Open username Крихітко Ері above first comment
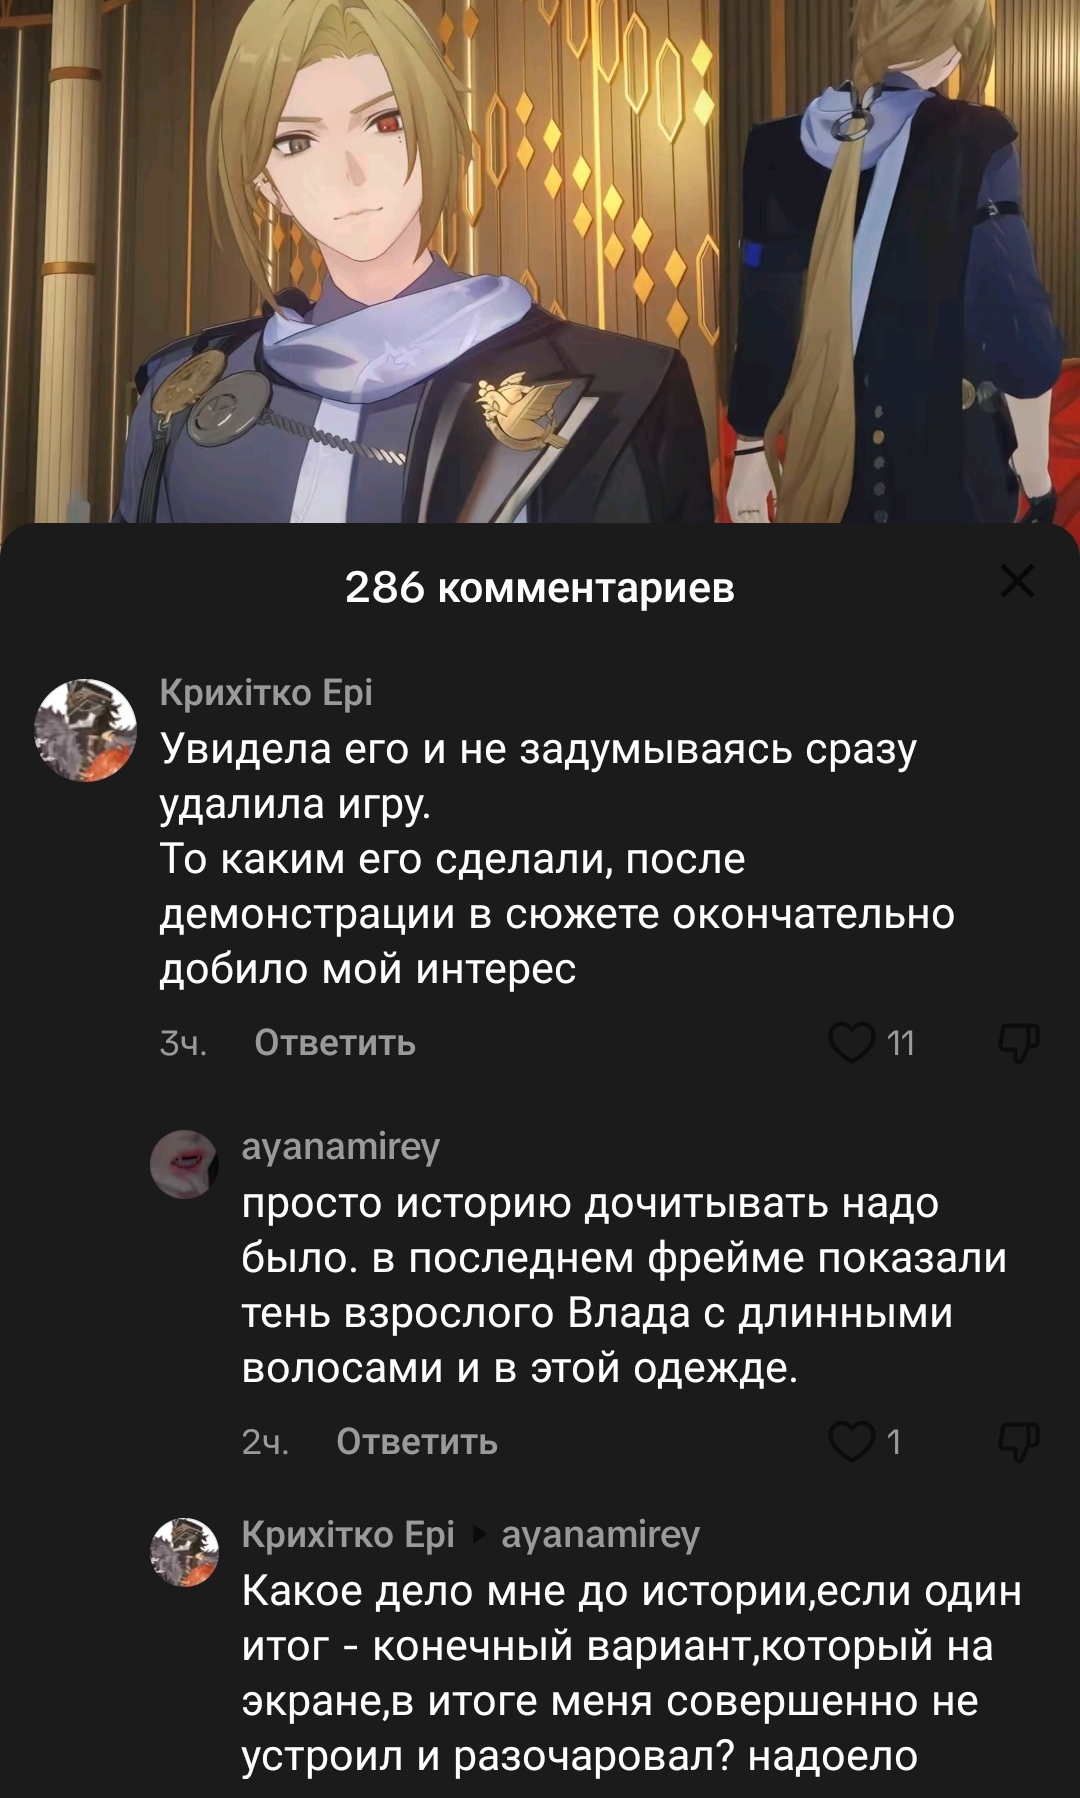The height and width of the screenshot is (1798, 1080). click(266, 692)
